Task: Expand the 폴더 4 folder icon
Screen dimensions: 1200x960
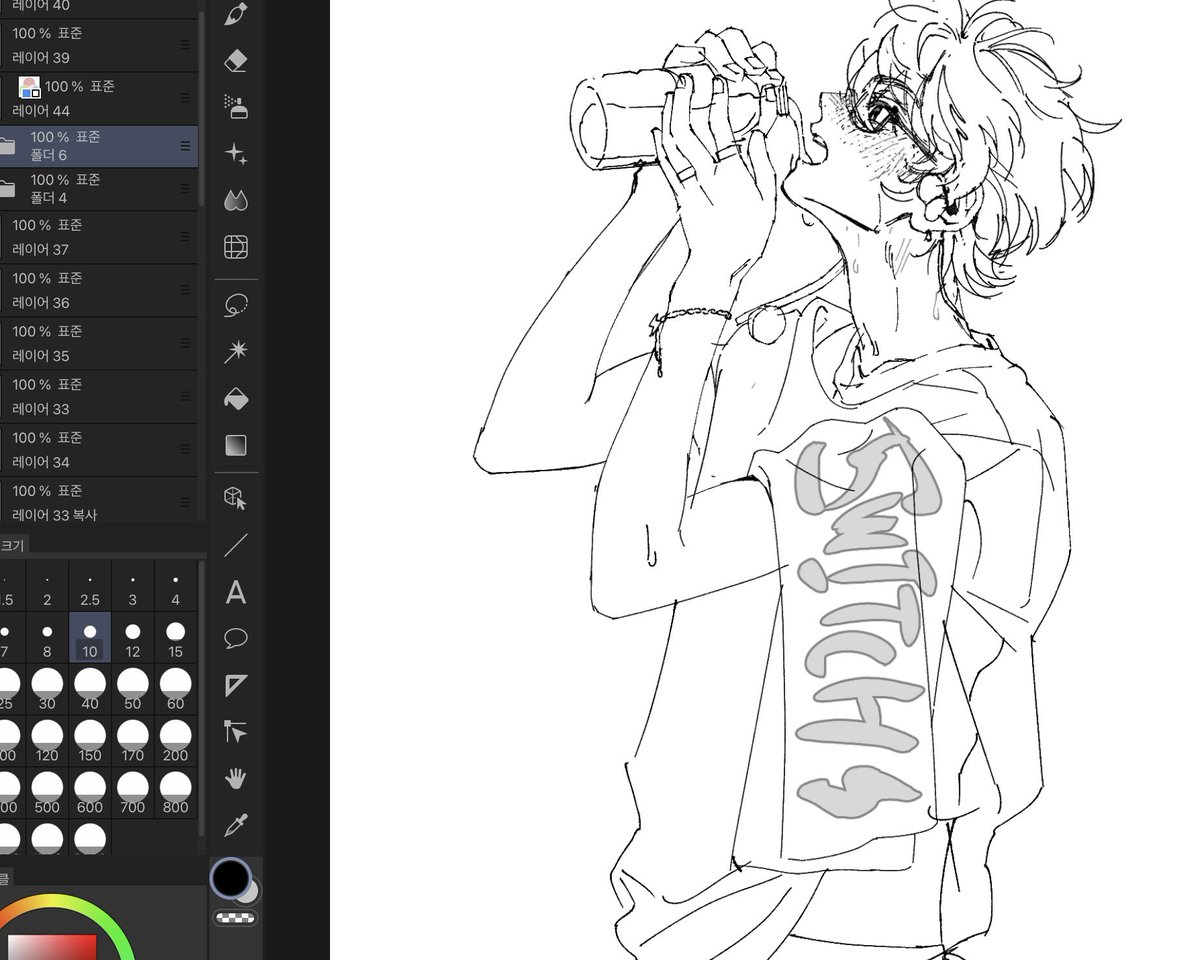Action: click(x=6, y=189)
